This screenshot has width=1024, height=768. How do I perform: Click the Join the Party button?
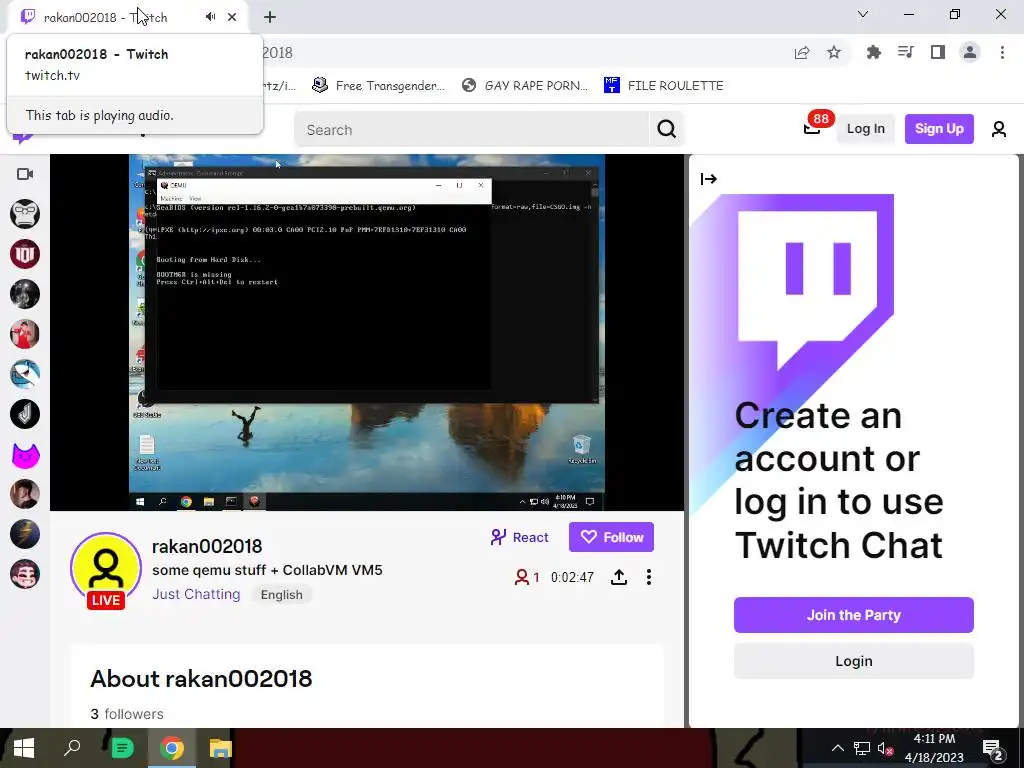point(854,615)
